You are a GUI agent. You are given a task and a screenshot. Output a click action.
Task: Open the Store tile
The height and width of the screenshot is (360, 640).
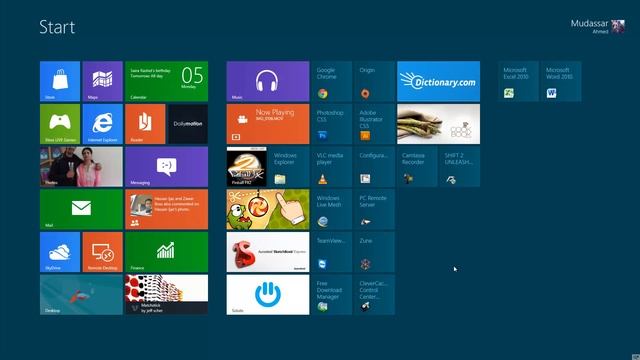point(60,81)
